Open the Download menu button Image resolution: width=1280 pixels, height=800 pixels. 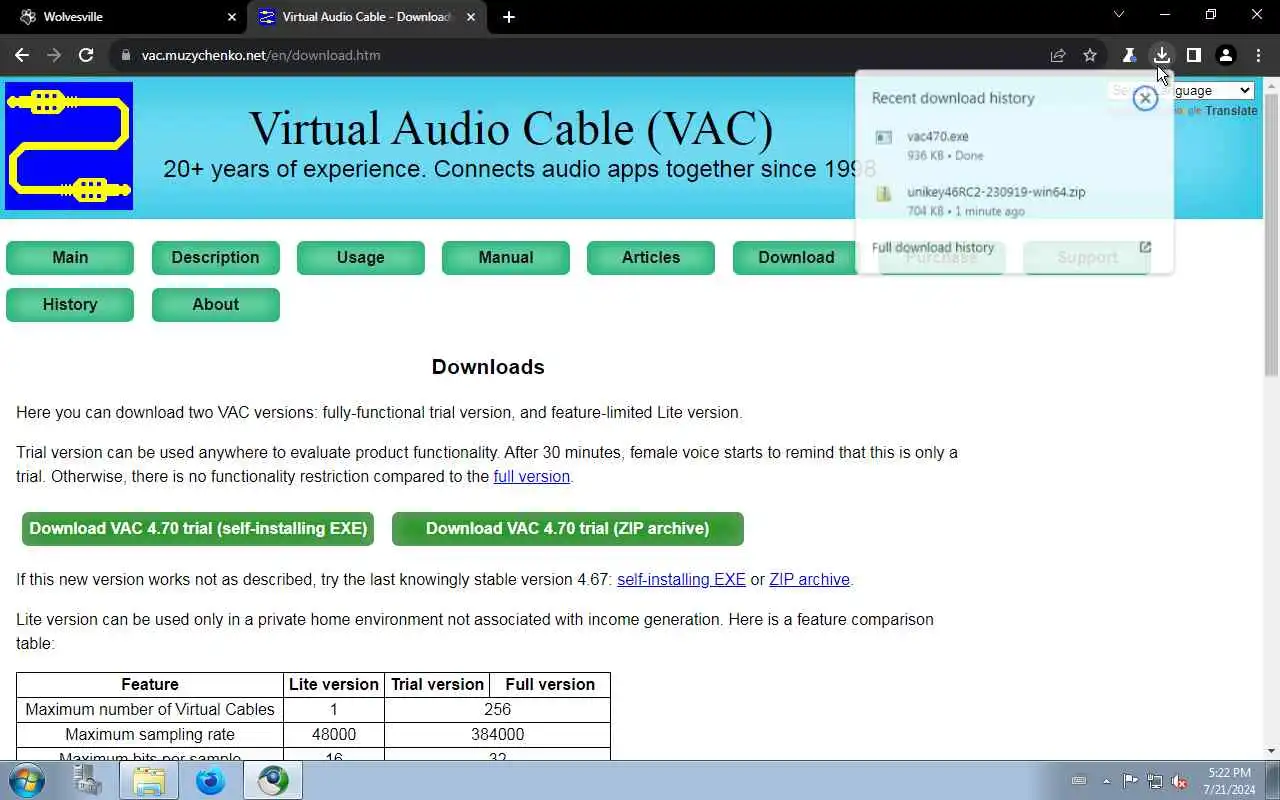[796, 257]
